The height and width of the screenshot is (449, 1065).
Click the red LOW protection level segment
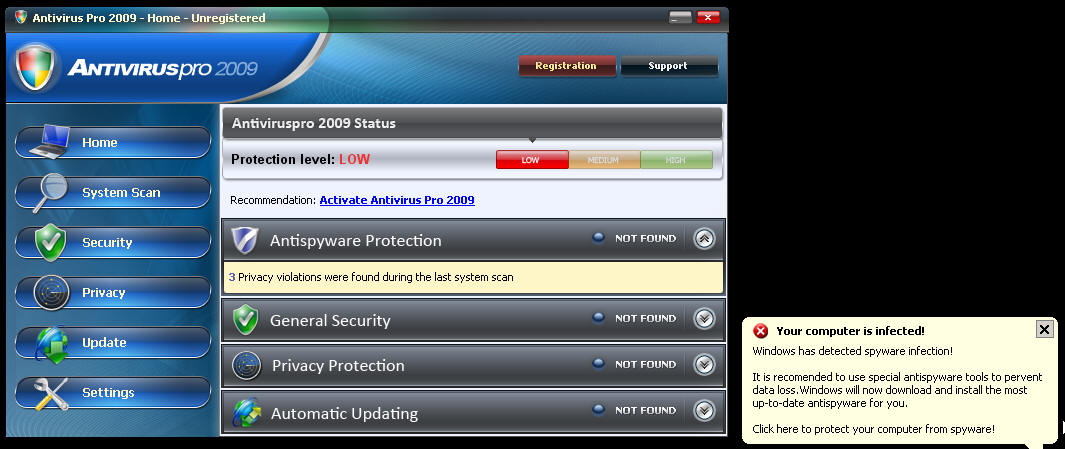tap(532, 160)
